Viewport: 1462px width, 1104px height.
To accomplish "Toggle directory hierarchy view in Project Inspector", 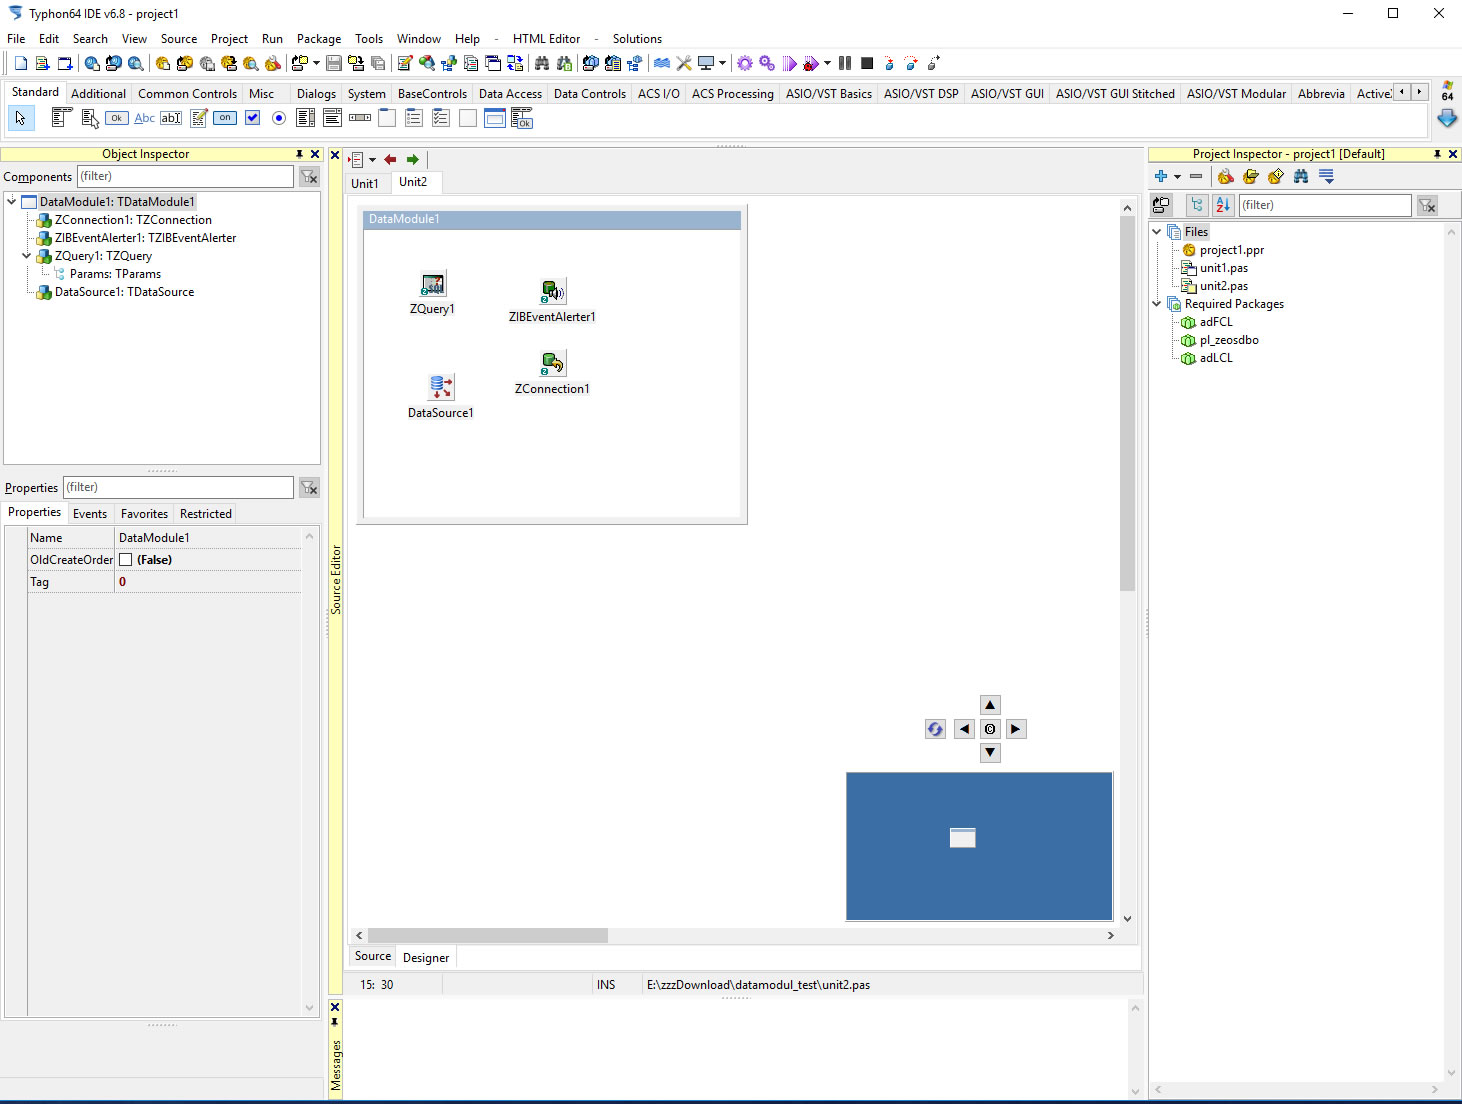I will pos(1197,205).
